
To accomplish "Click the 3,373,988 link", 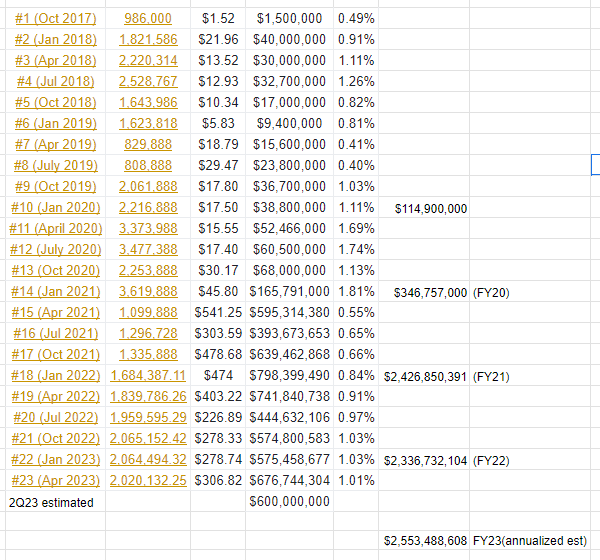I will click(148, 229).
